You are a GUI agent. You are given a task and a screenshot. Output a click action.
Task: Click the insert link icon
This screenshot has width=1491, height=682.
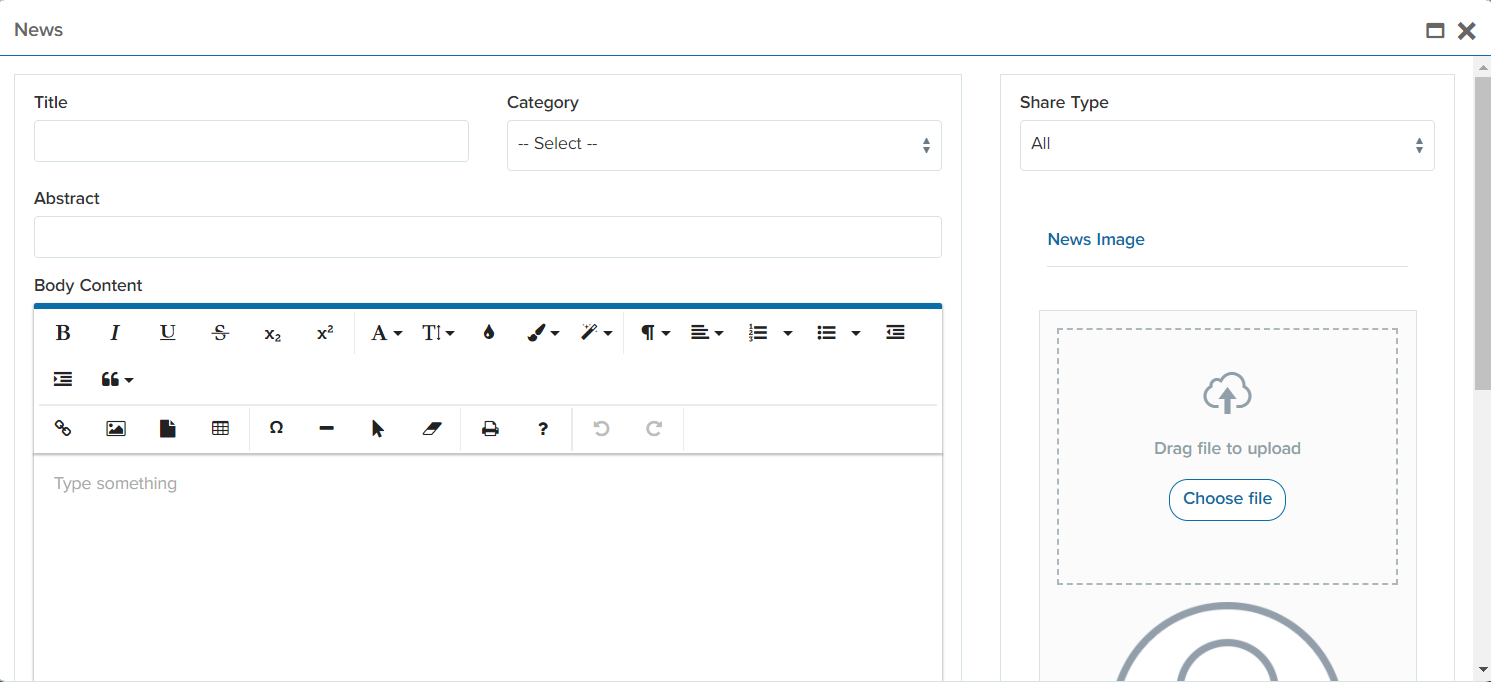tap(63, 428)
